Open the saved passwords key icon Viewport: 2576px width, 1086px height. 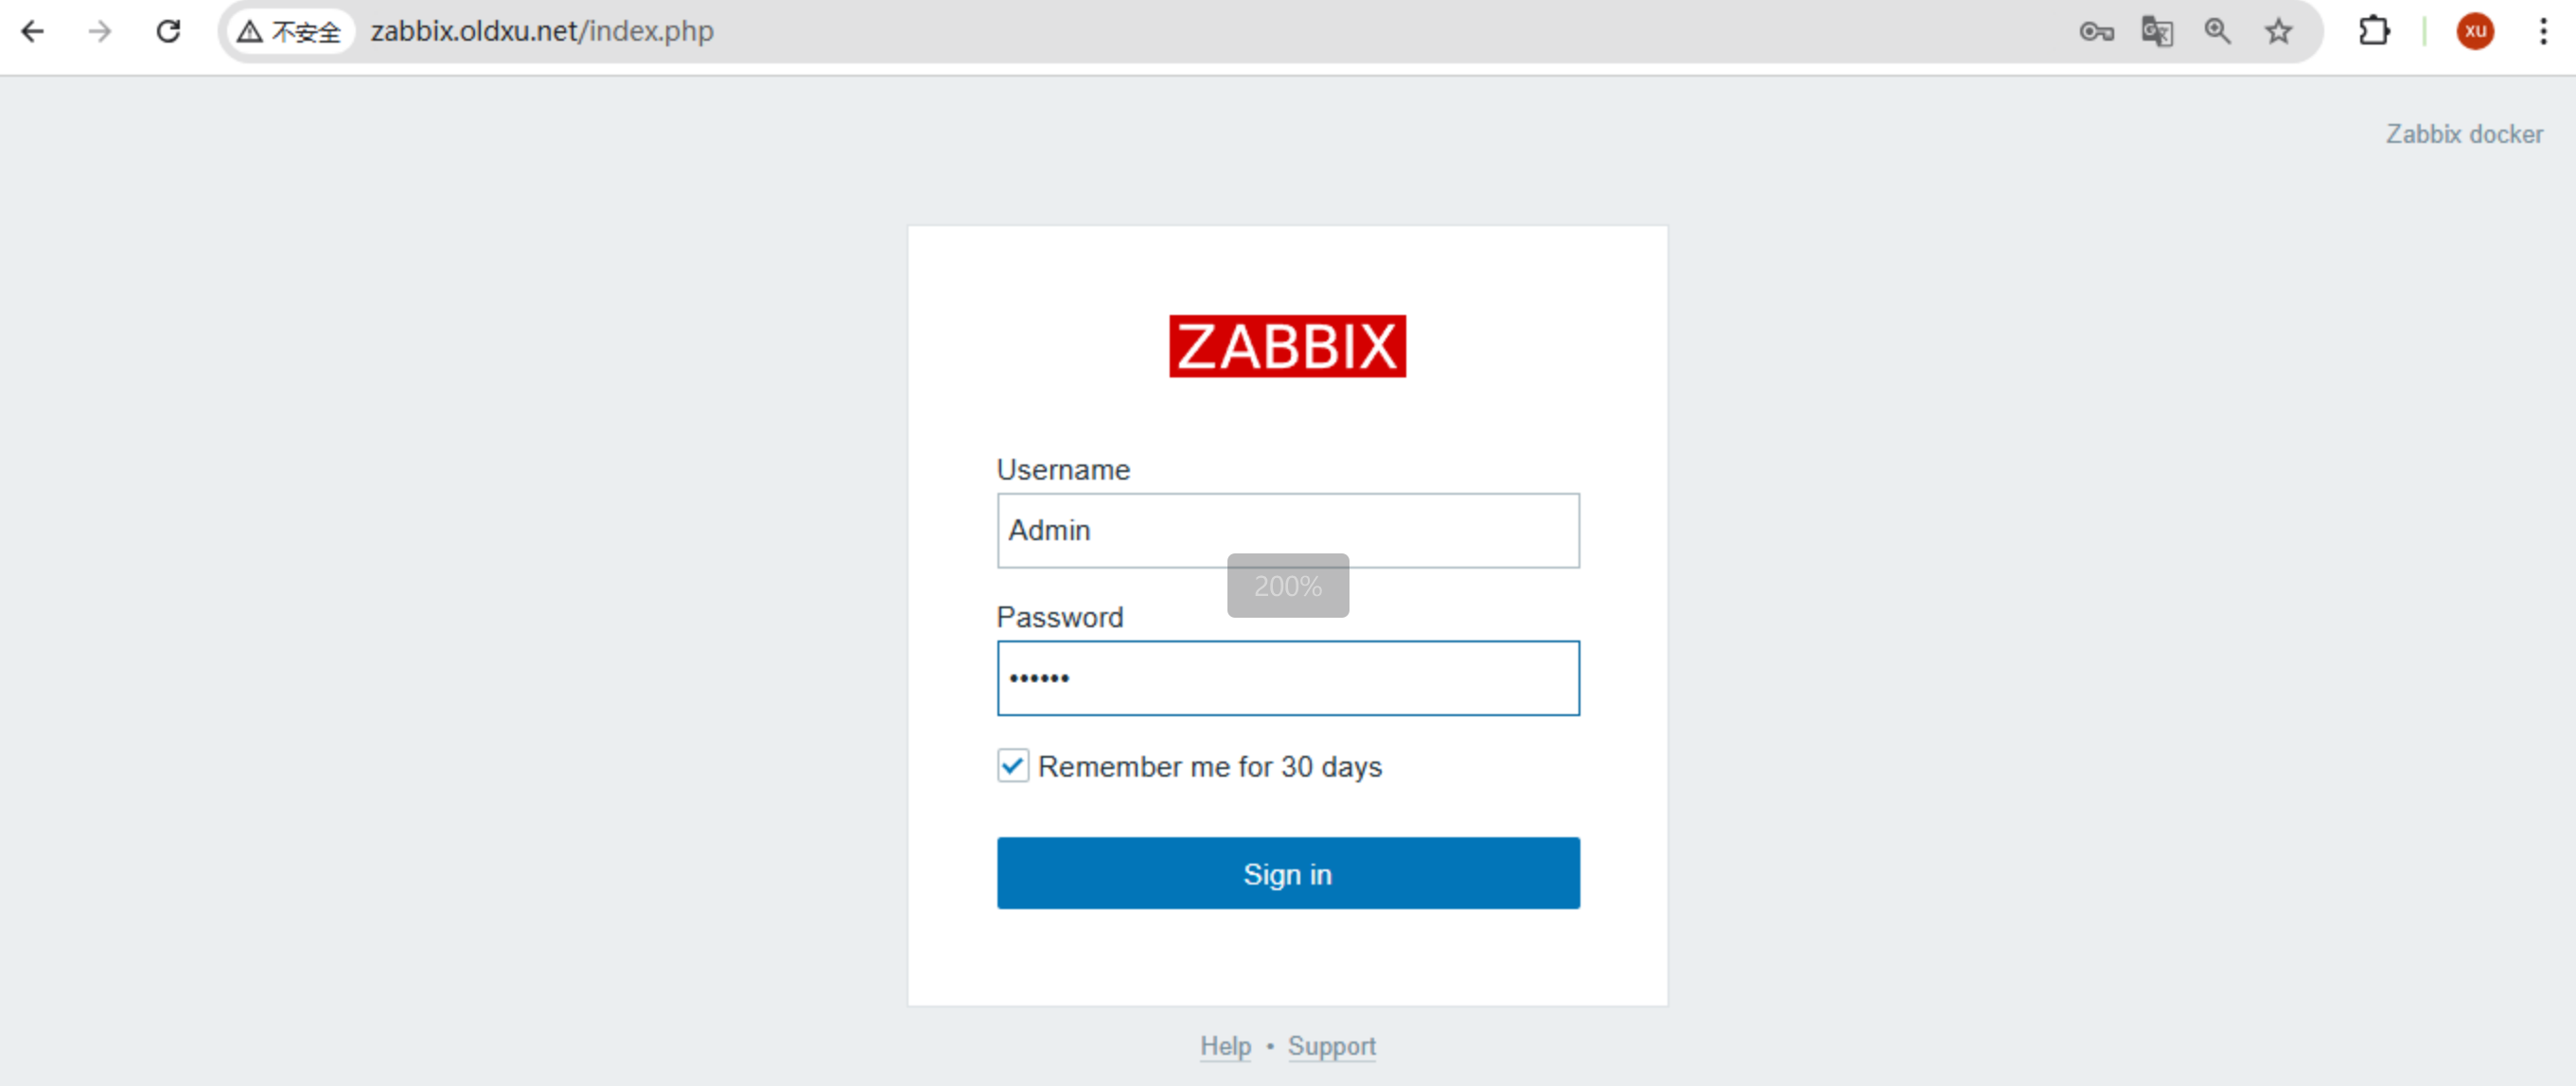(x=2096, y=32)
